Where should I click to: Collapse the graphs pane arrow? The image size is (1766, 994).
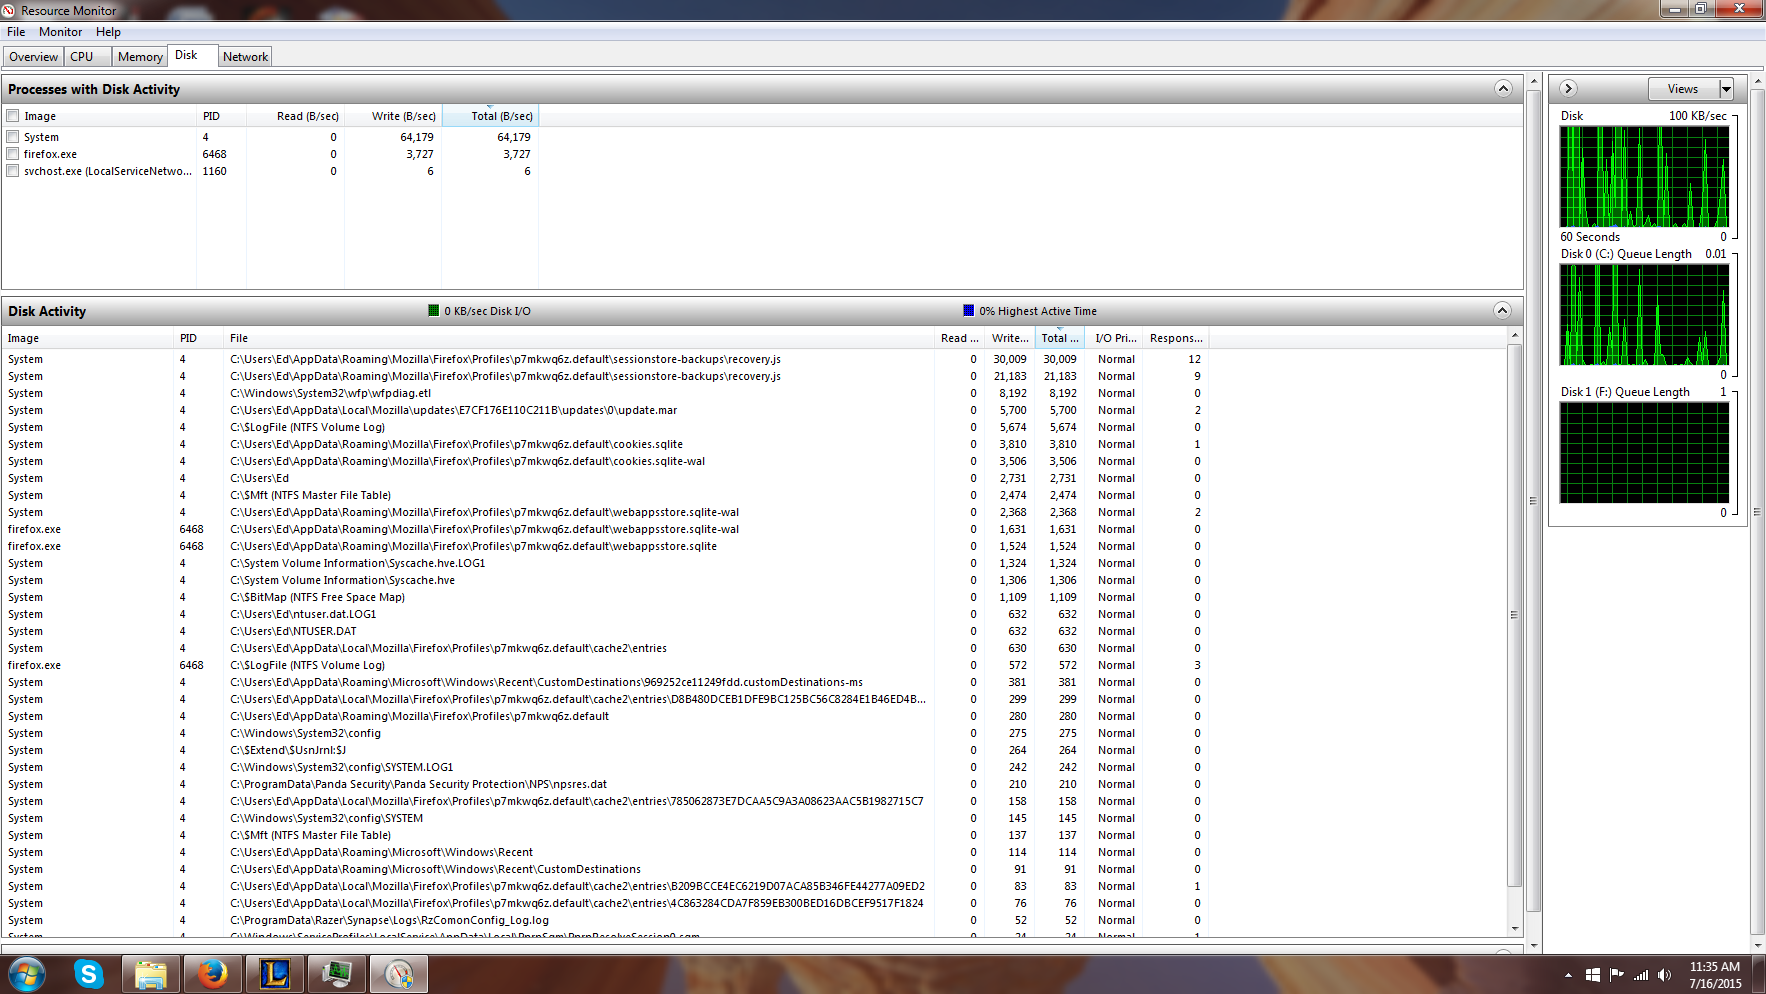tap(1568, 88)
